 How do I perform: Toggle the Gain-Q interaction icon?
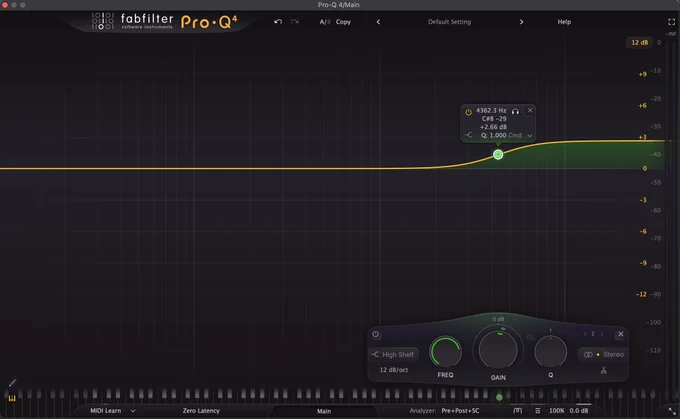point(530,337)
